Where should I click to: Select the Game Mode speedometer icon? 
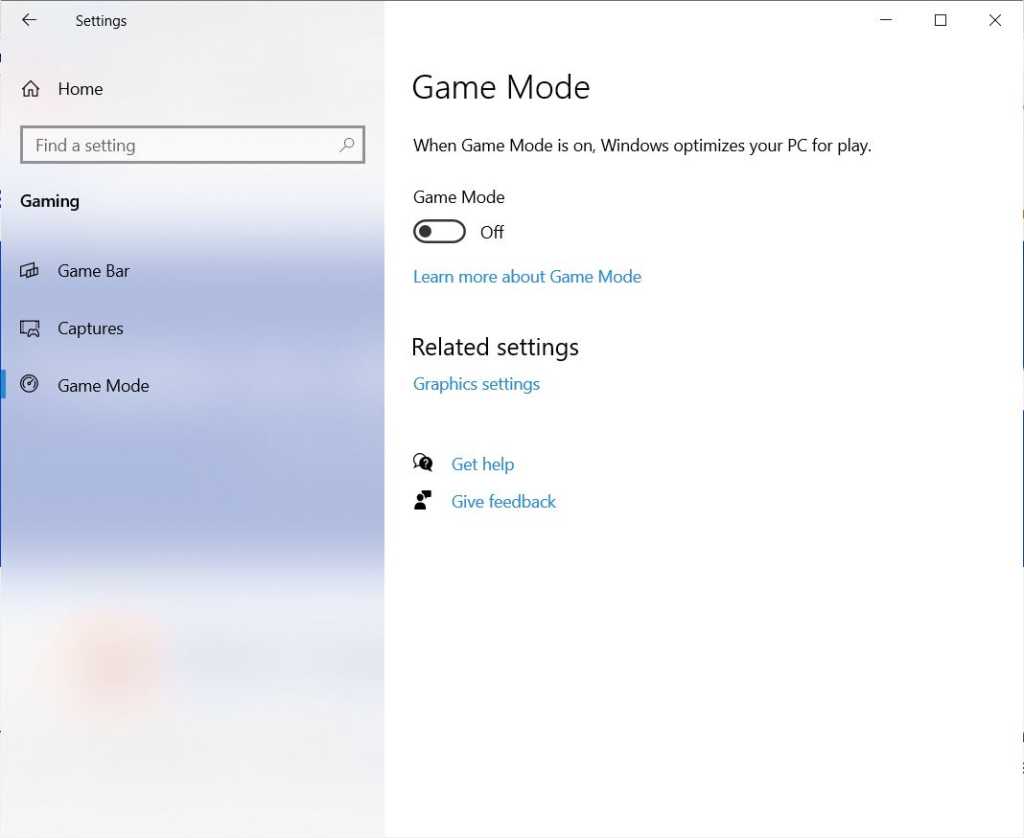(x=29, y=384)
